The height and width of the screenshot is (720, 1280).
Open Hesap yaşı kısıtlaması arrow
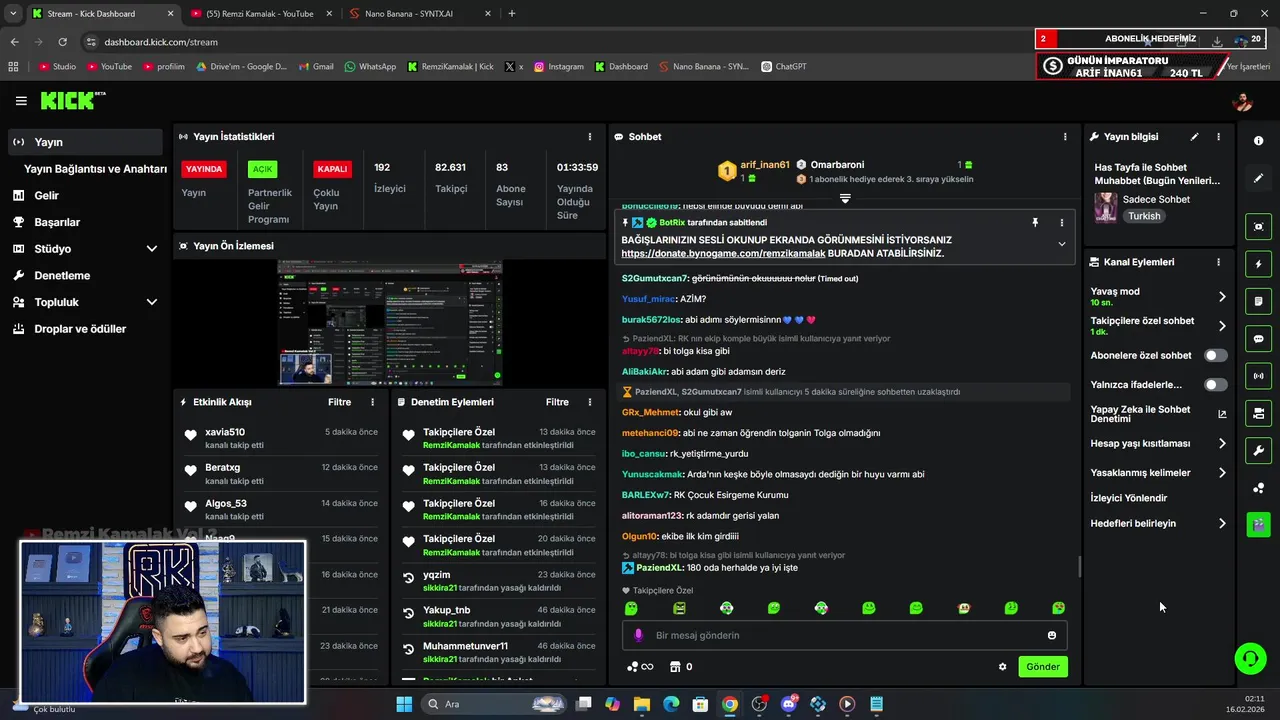(x=1221, y=443)
